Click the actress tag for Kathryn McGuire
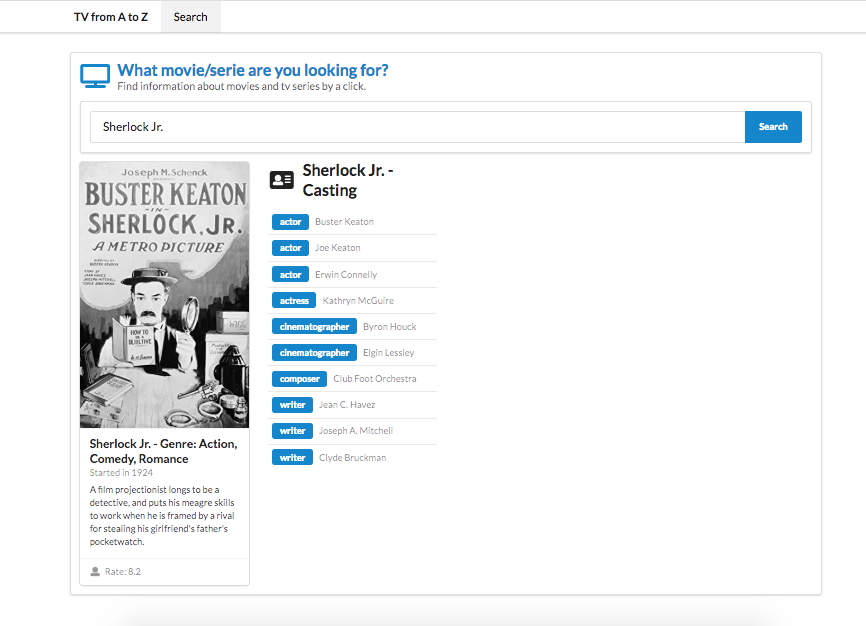The image size is (866, 626). point(294,301)
